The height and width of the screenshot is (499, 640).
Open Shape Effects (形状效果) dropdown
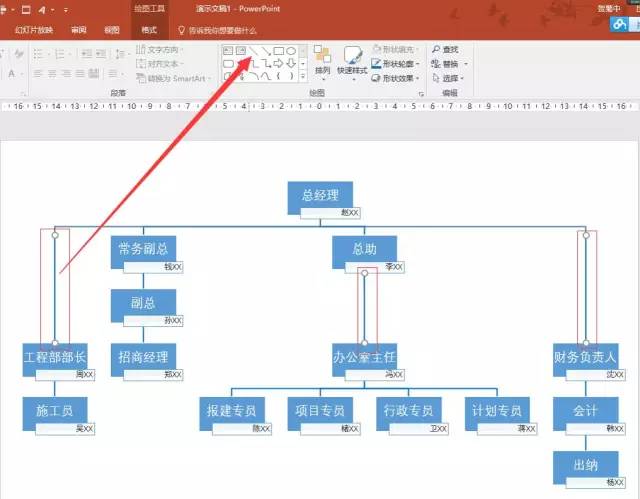(x=395, y=78)
